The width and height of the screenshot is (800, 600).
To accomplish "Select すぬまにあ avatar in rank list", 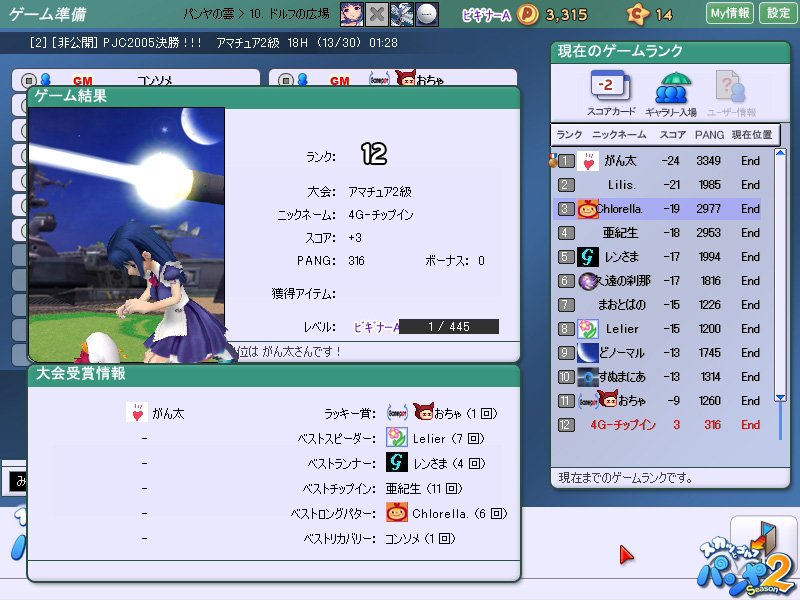I will click(588, 377).
